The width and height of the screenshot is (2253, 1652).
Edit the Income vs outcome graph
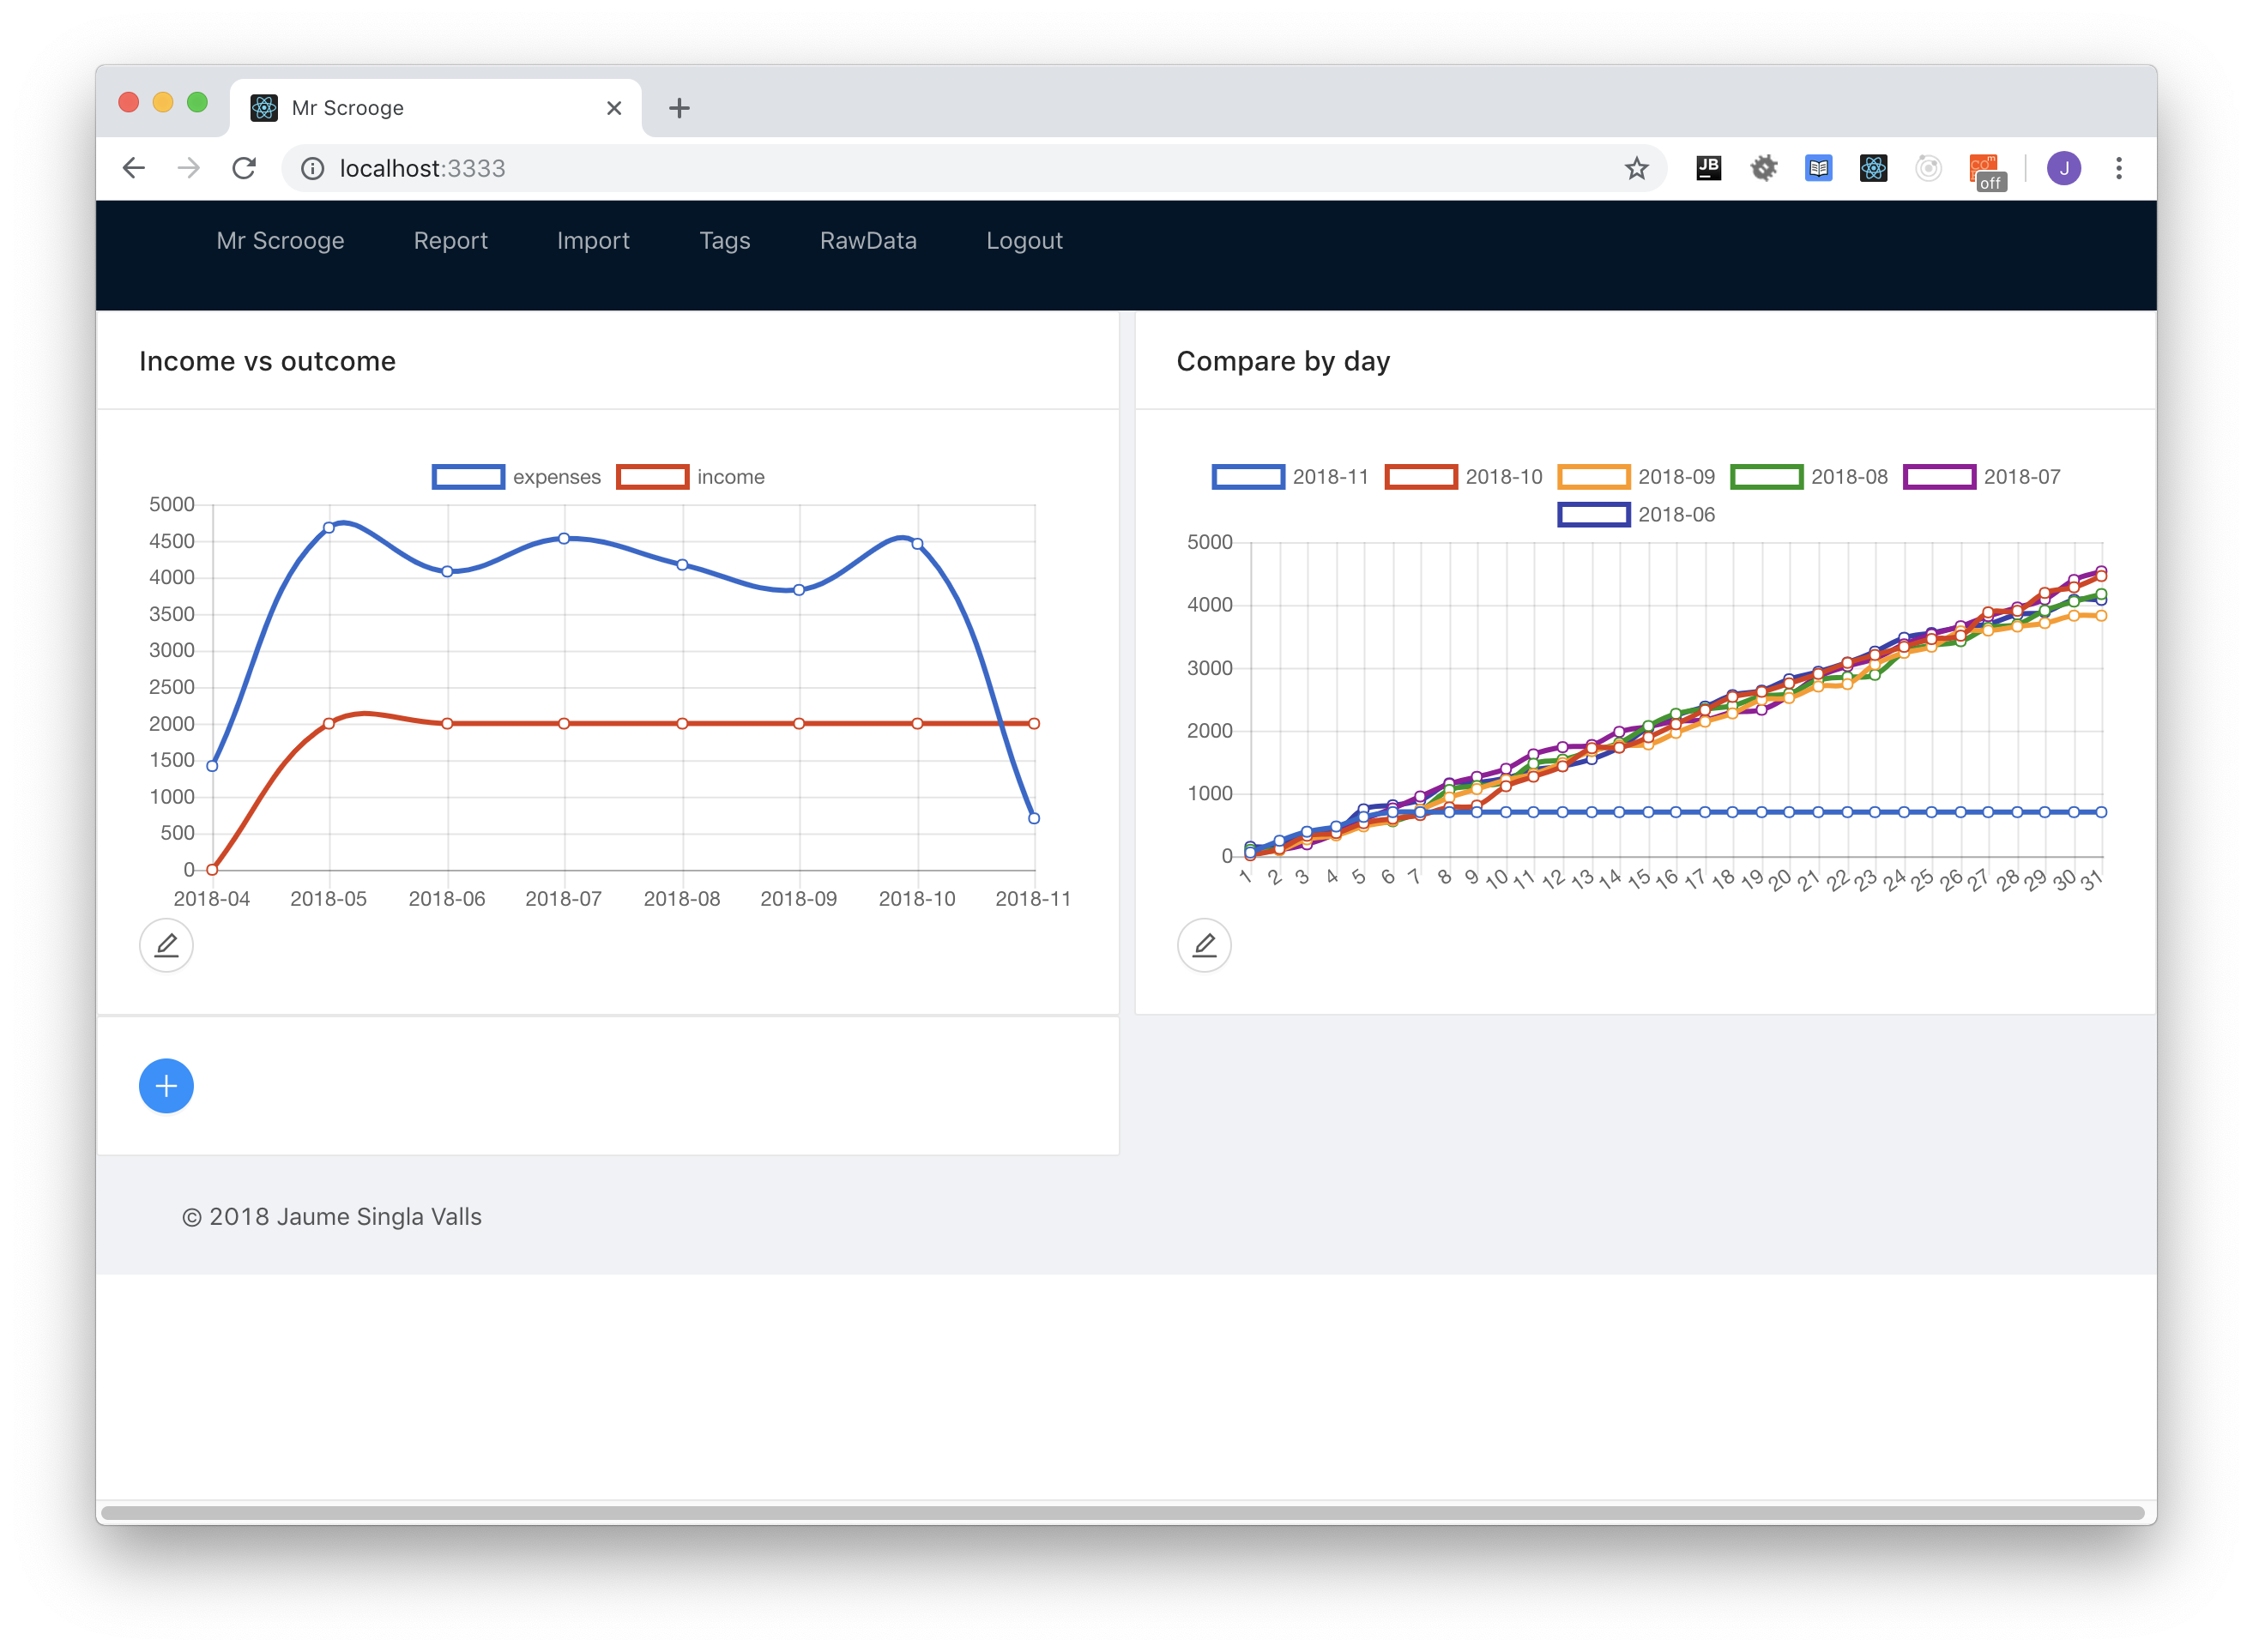coord(166,945)
